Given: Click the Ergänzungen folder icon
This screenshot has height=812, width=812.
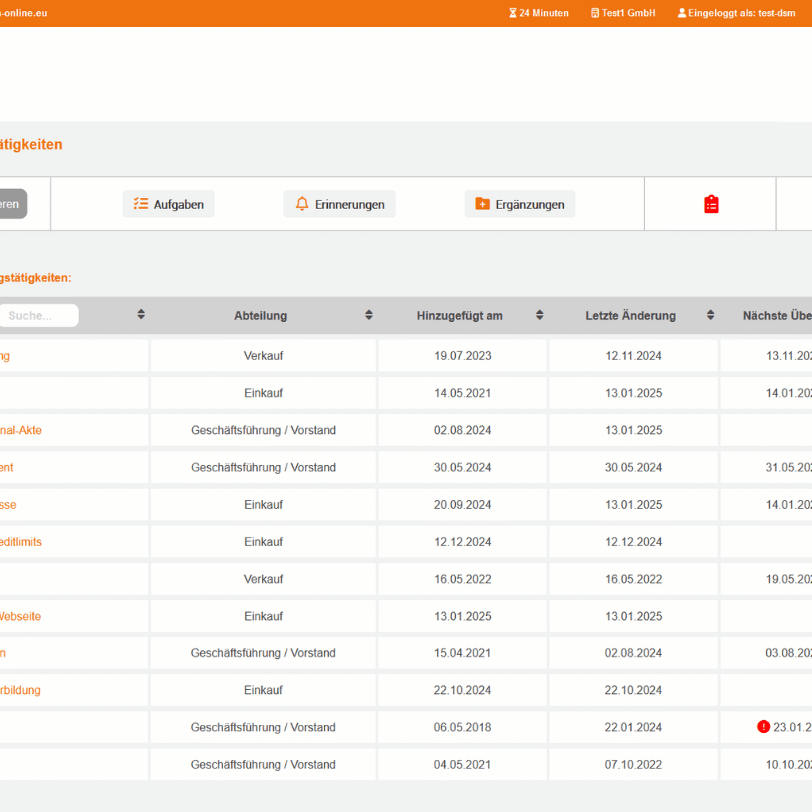Looking at the screenshot, I should point(482,204).
